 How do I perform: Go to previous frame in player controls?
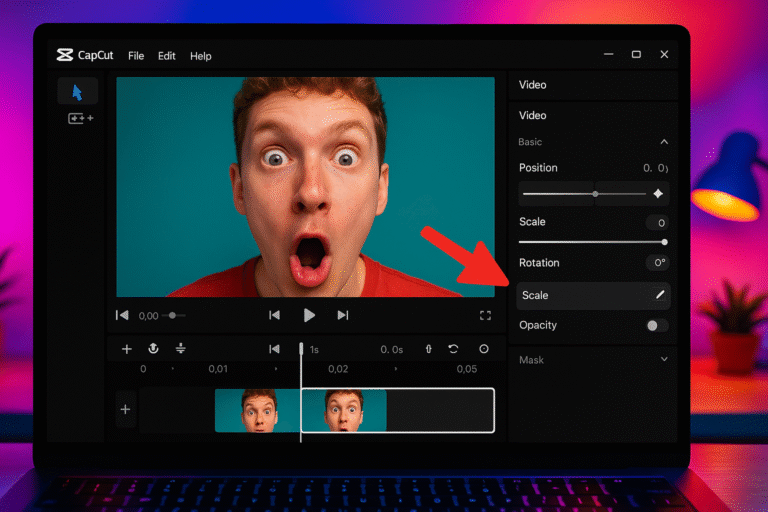[274, 315]
